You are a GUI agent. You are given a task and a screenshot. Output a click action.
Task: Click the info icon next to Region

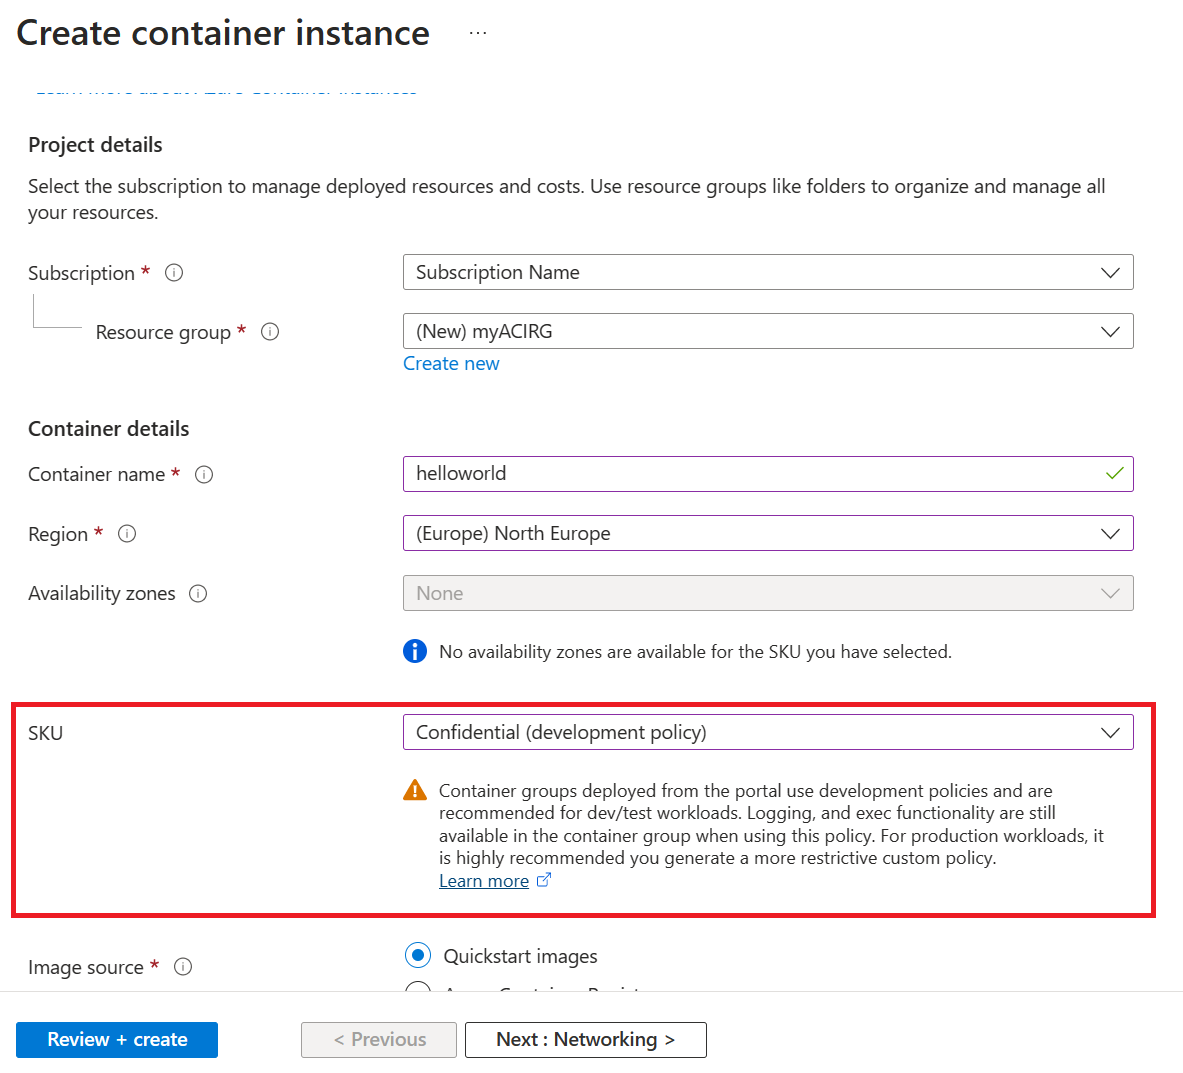point(127,533)
